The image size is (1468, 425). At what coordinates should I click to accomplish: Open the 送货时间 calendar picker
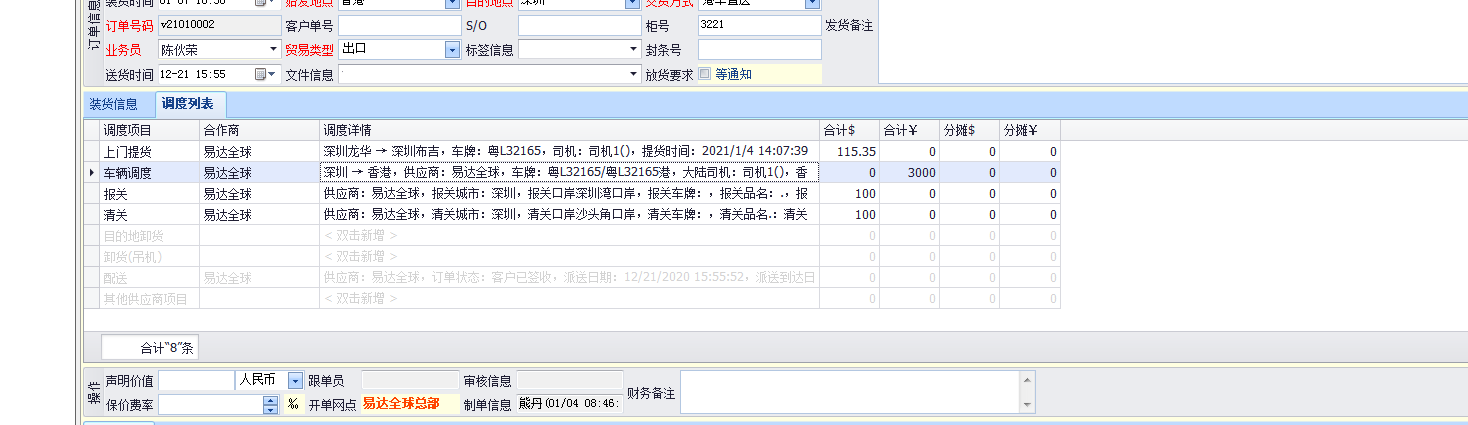pyautogui.click(x=263, y=74)
